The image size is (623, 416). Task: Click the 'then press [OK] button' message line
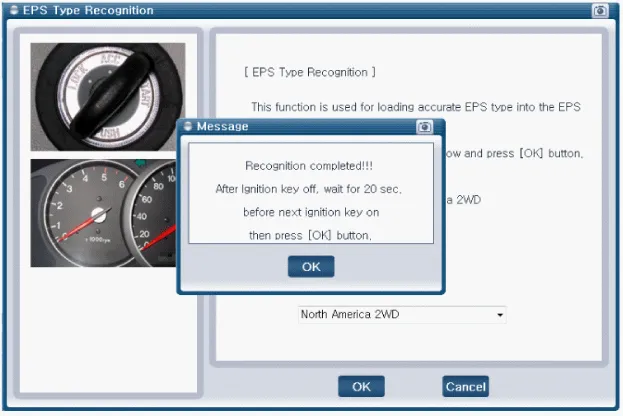(311, 235)
